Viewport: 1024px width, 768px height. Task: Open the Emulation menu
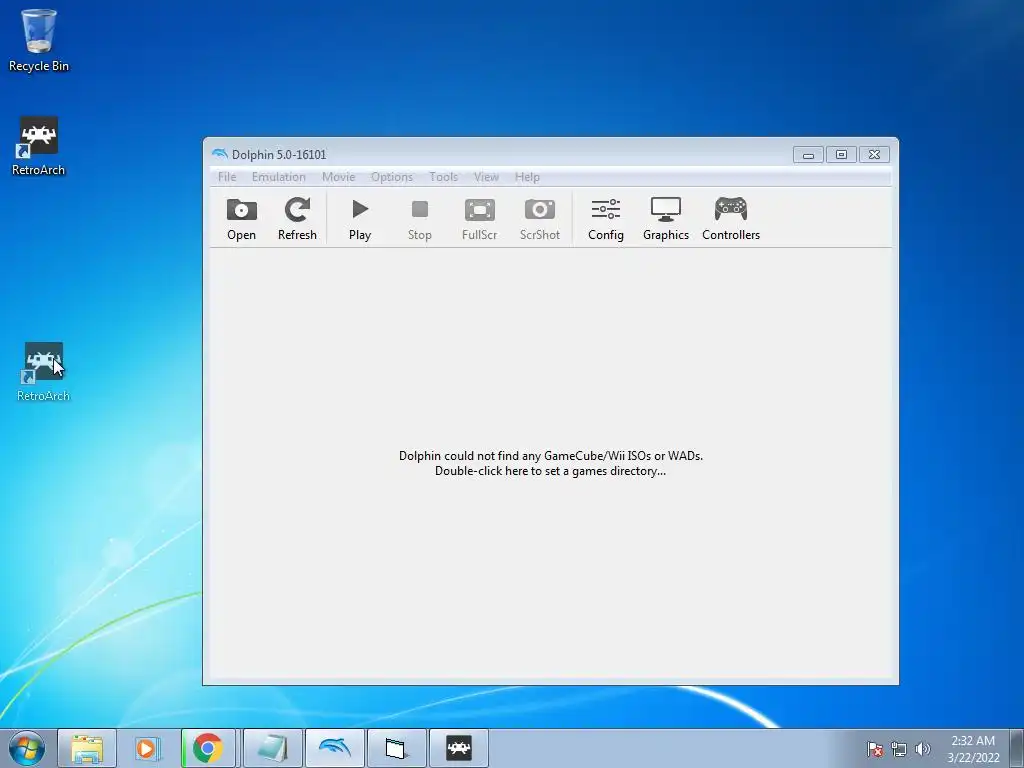[279, 177]
